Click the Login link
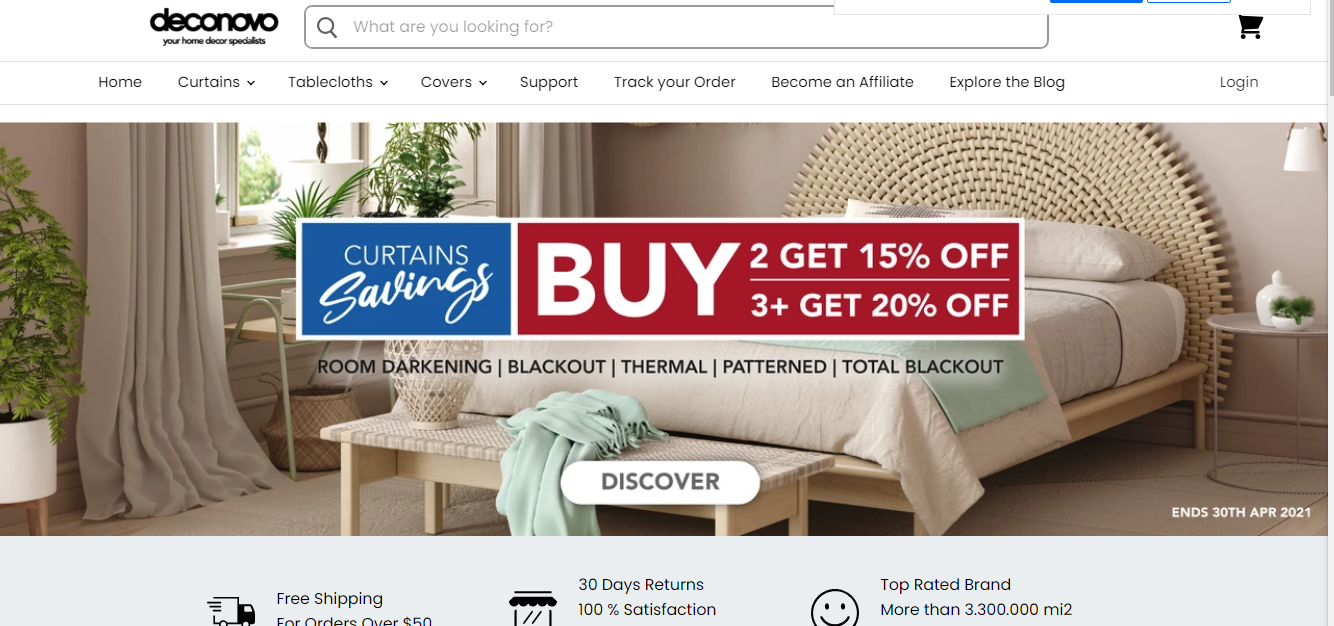This screenshot has height=626, width=1334. point(1239,82)
